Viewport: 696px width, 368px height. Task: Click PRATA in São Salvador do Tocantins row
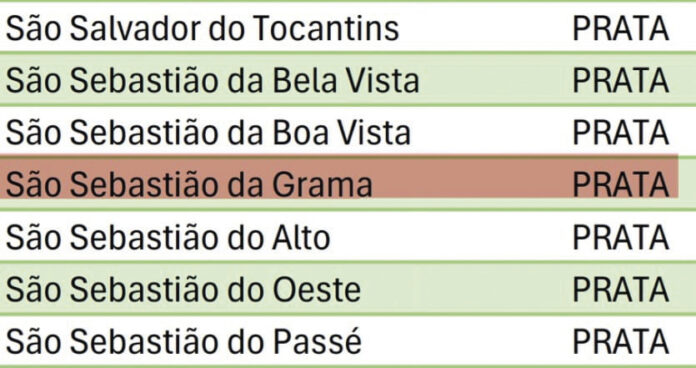(x=621, y=29)
